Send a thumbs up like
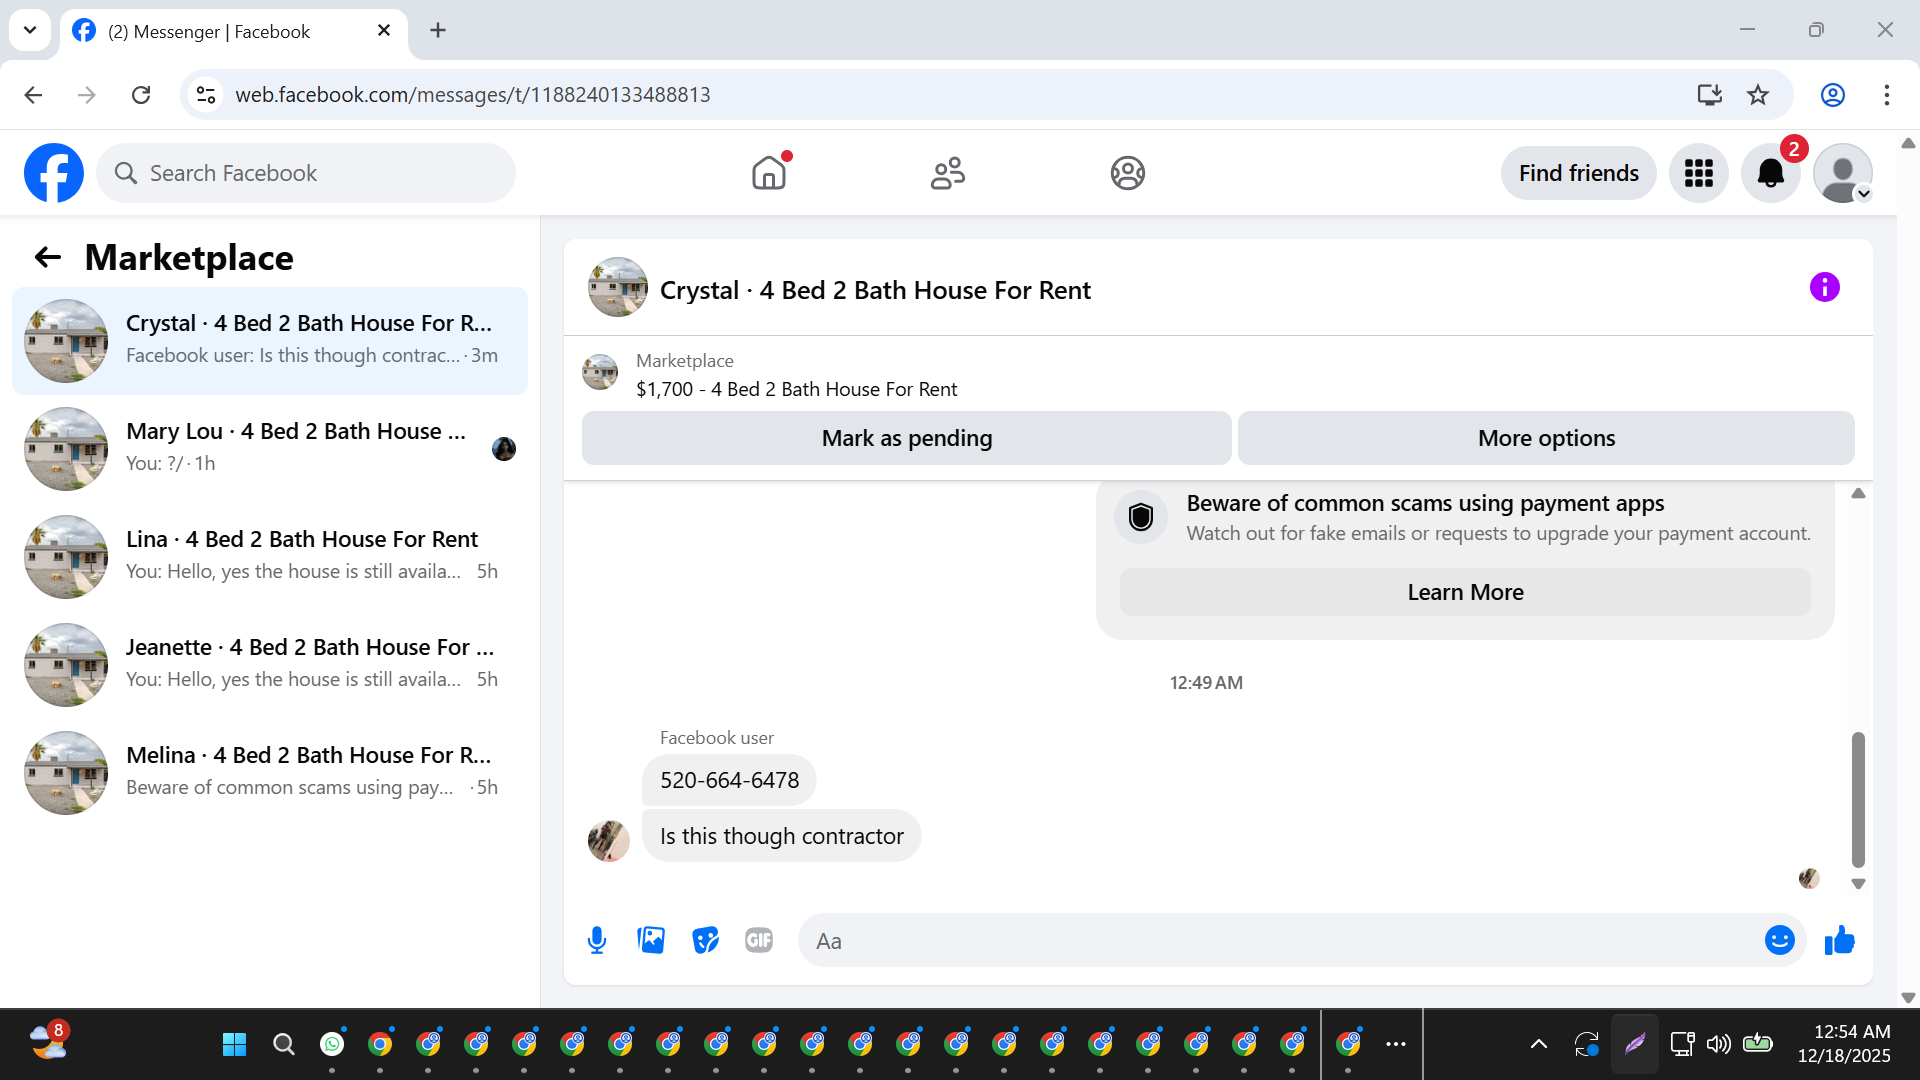This screenshot has height=1080, width=1920. [x=1839, y=940]
